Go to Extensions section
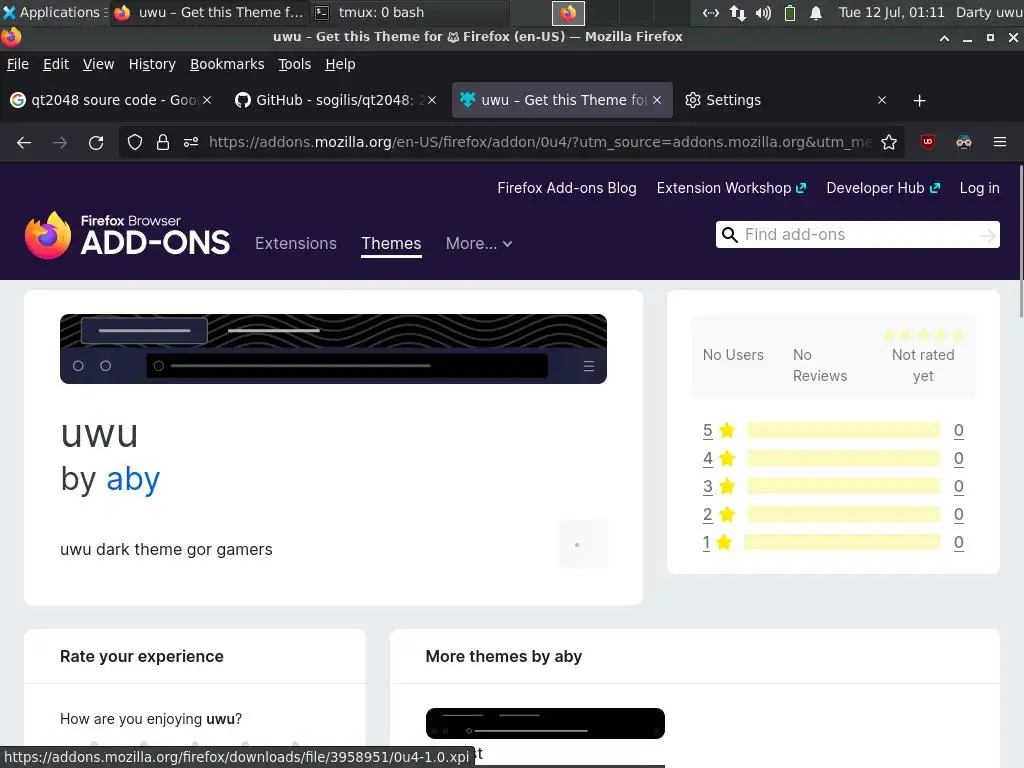The image size is (1024, 768). click(x=296, y=244)
